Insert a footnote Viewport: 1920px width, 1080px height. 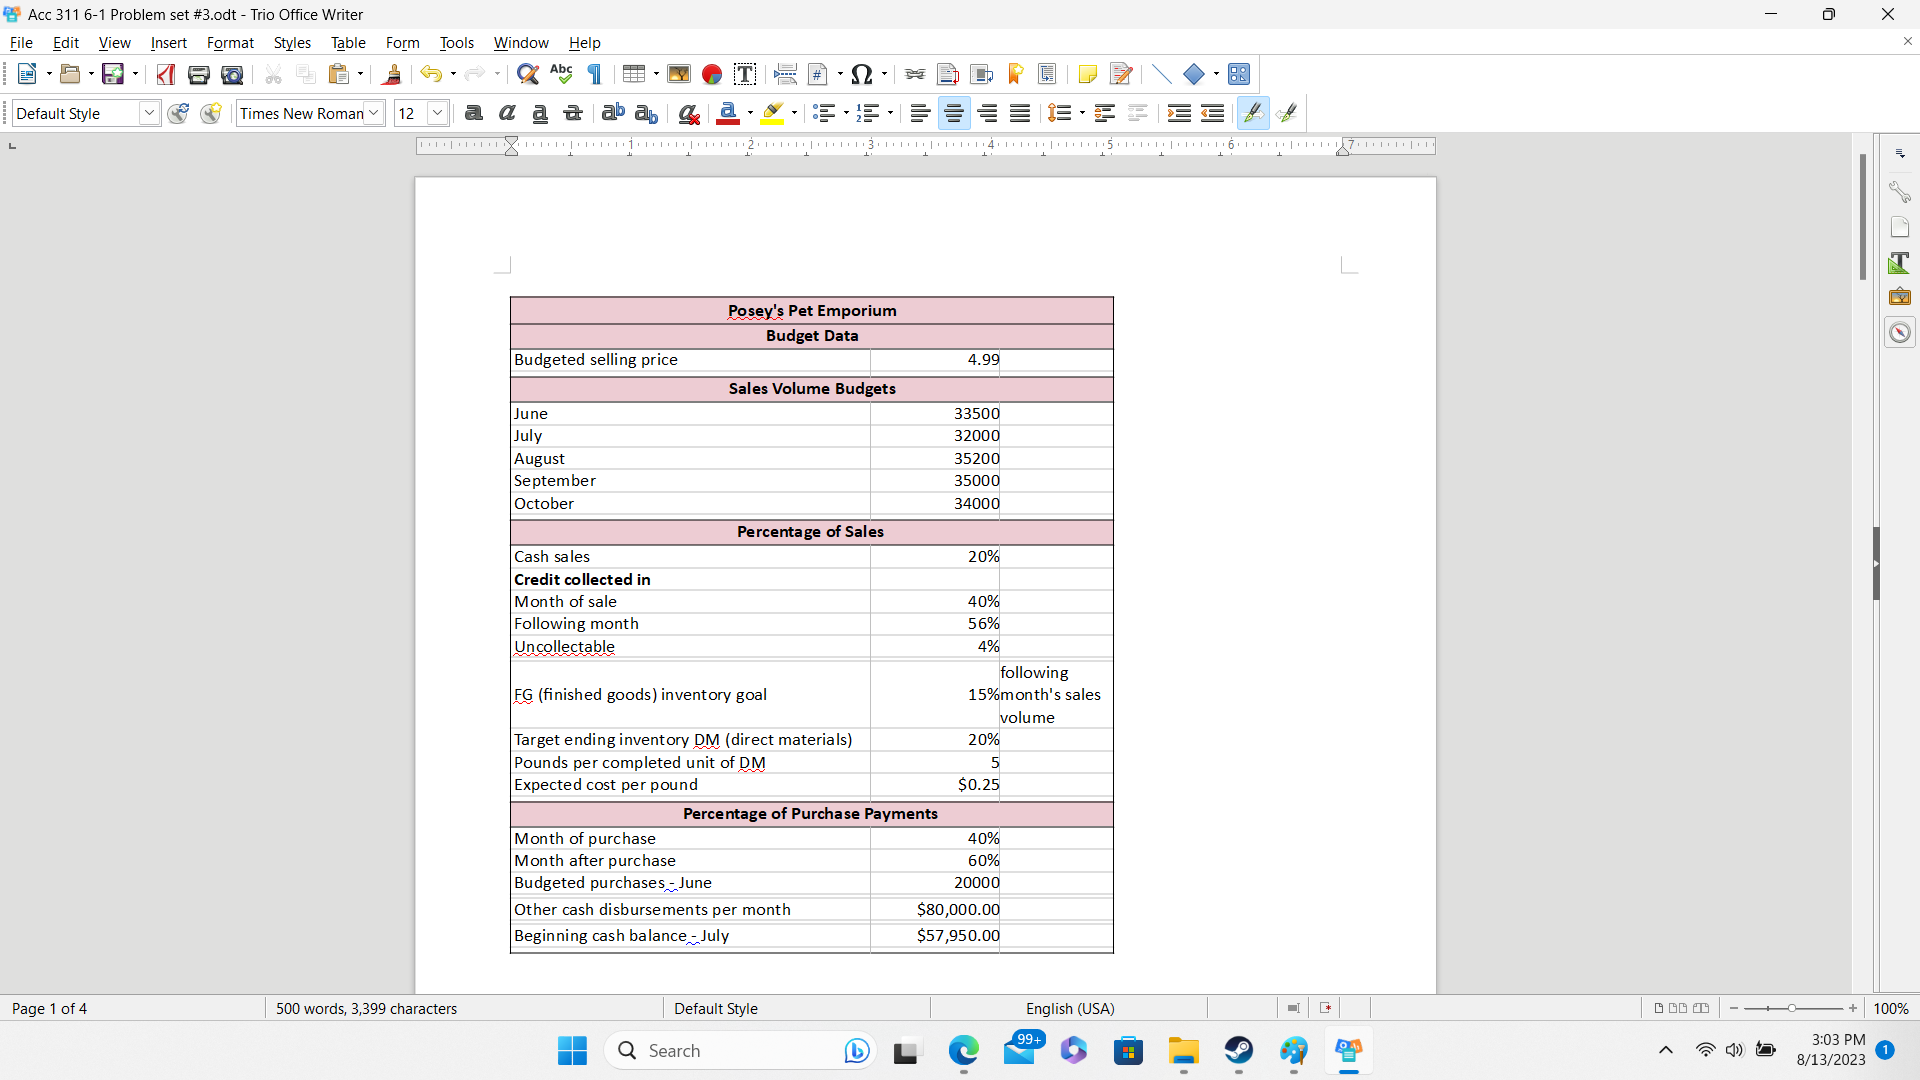(x=948, y=74)
